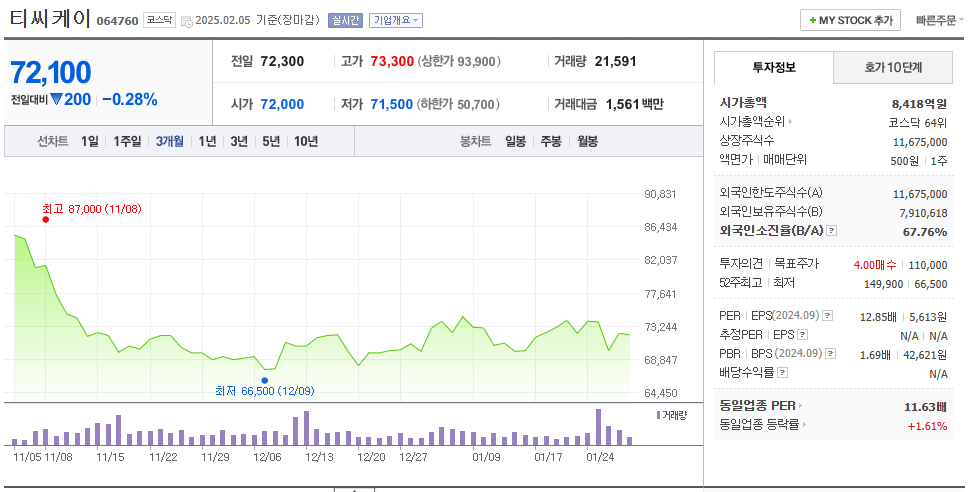The image size is (969, 492).
Task: Select the 1주일 line chart period
Action: [x=127, y=142]
